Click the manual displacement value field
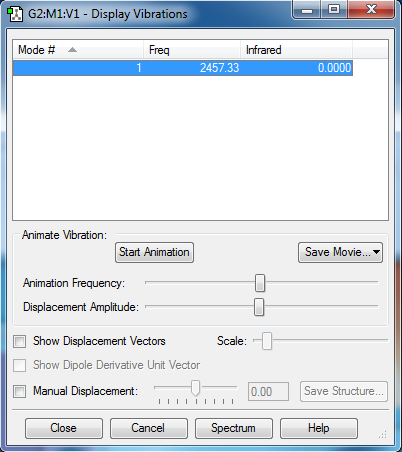The image size is (402, 452). pos(268,392)
